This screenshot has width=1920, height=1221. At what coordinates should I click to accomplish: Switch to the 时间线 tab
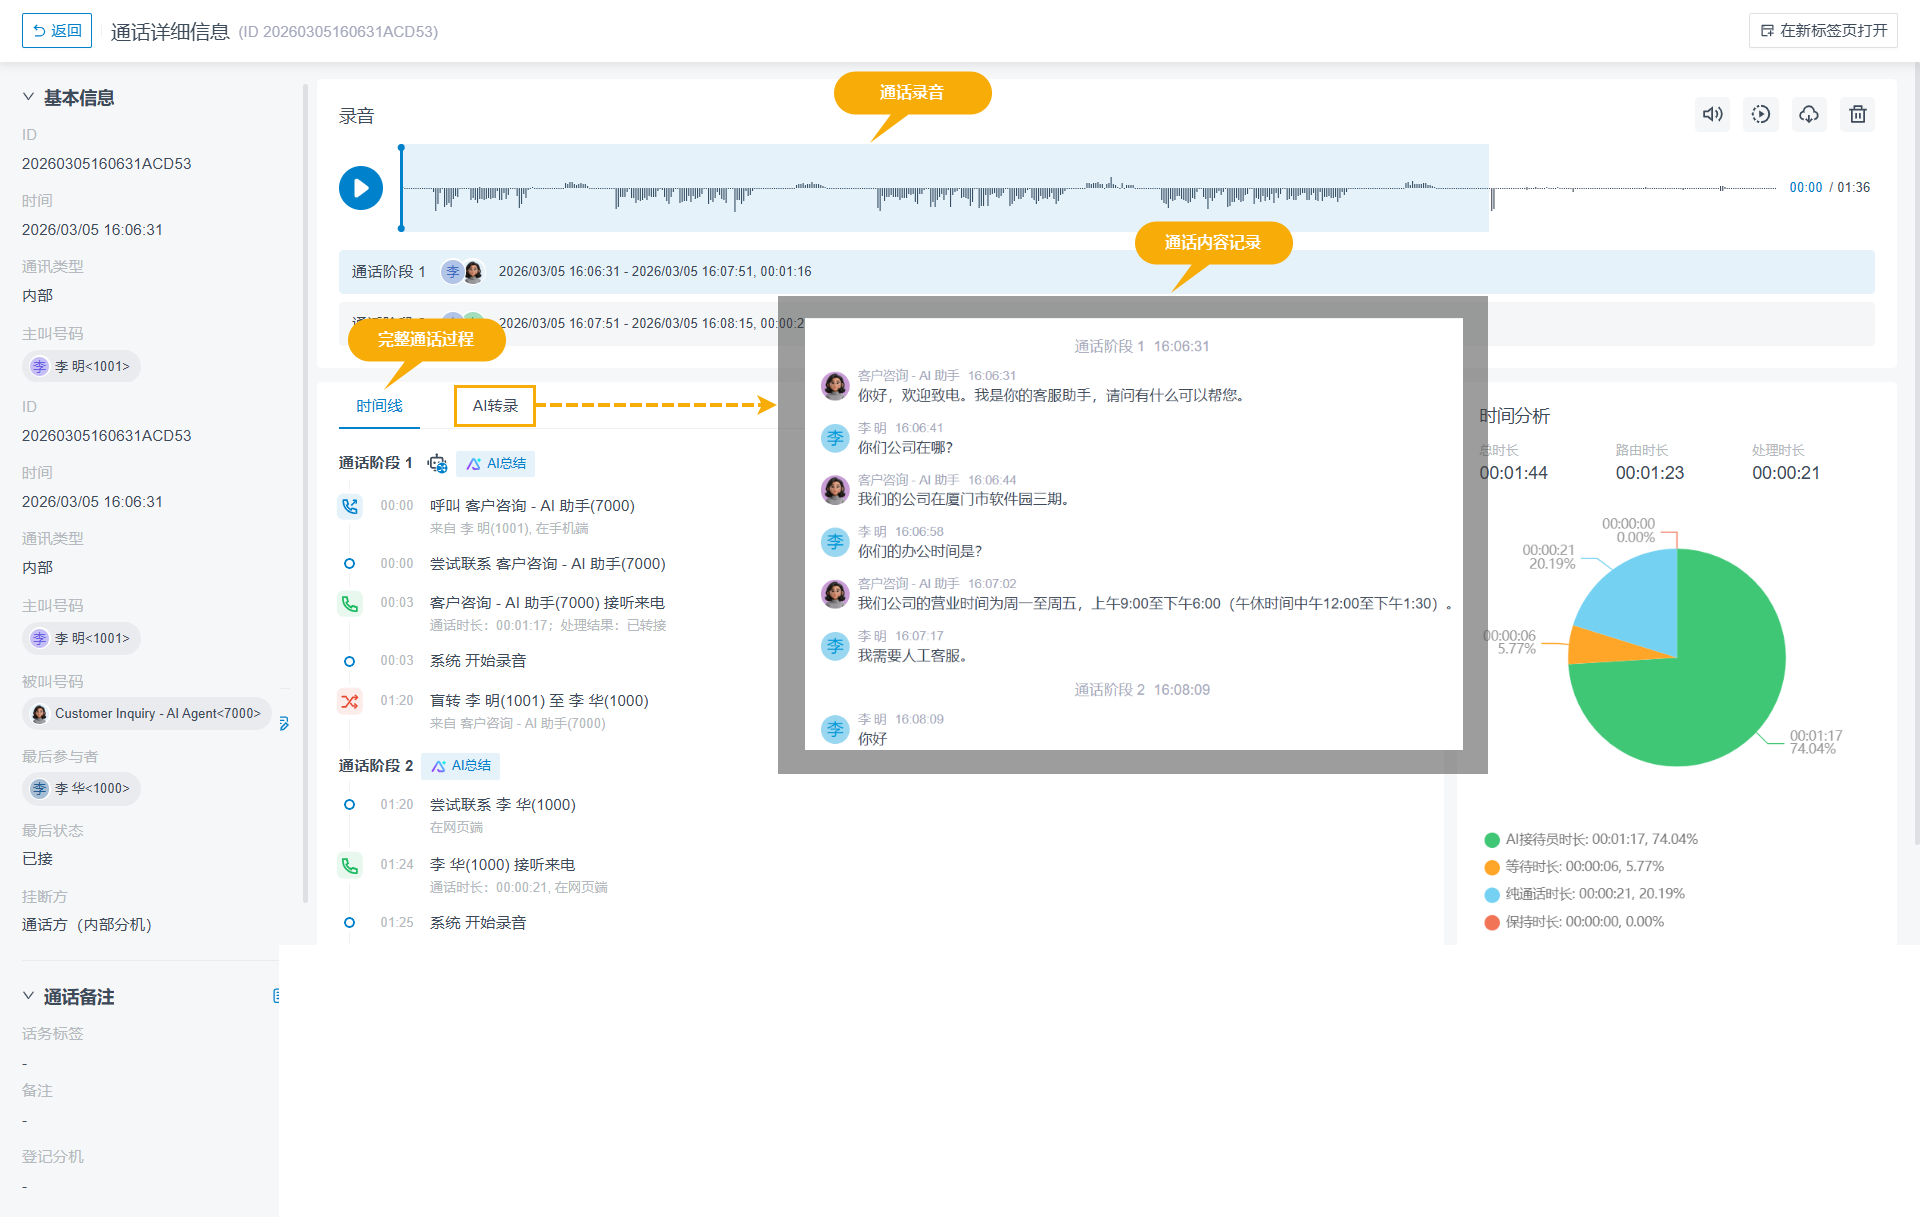(379, 406)
